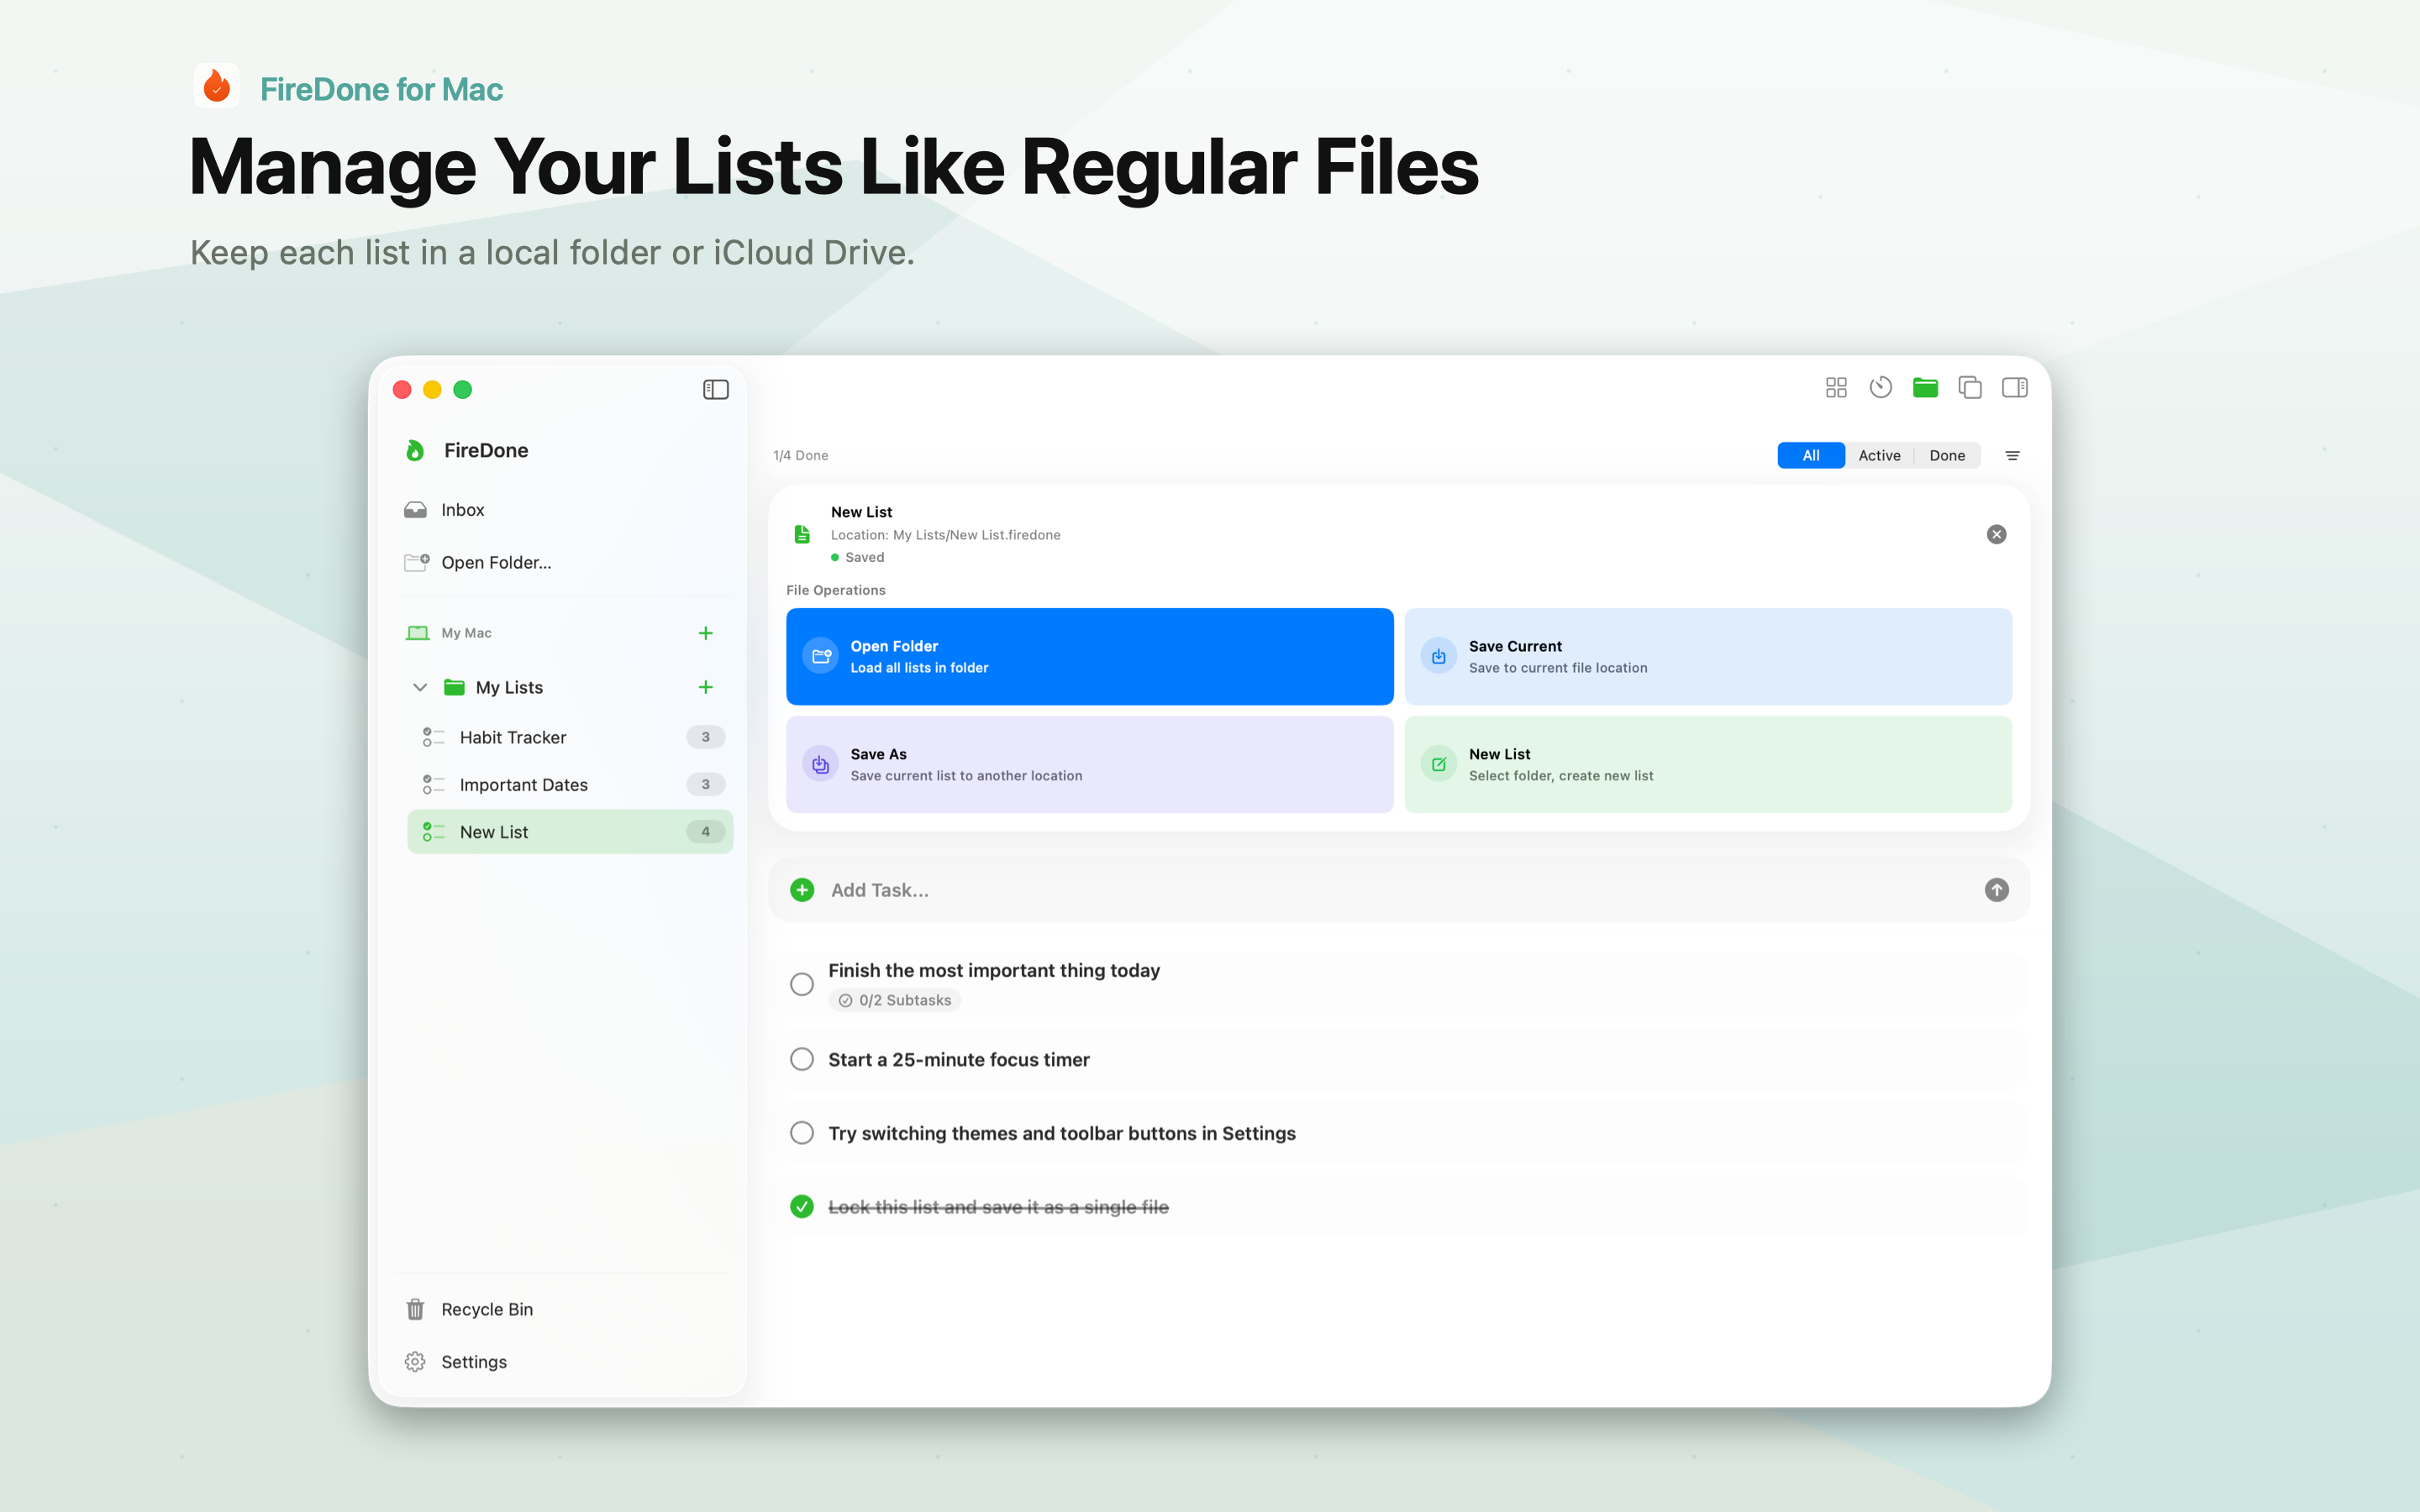2420x1512 pixels.
Task: Select the Habit Tracker list
Action: coord(570,737)
